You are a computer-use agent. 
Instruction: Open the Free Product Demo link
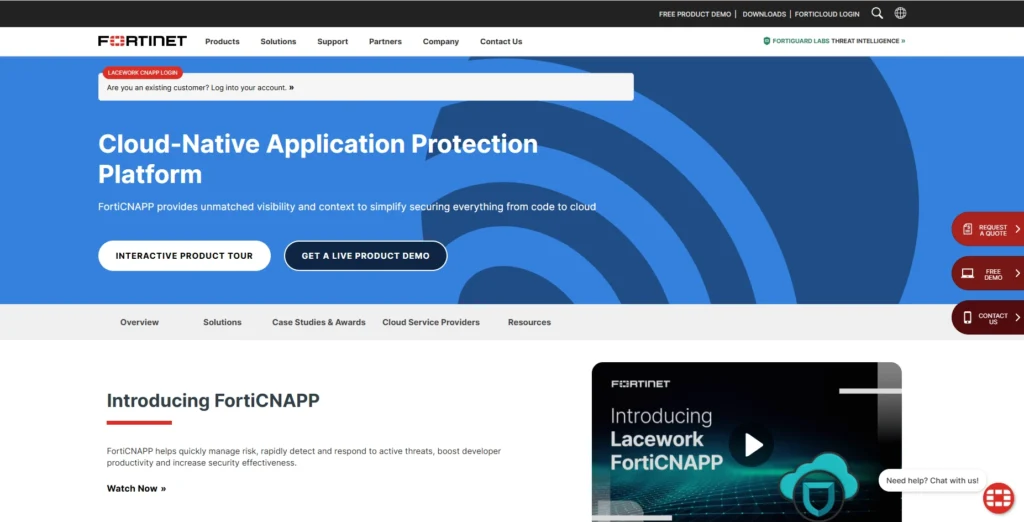coord(695,14)
